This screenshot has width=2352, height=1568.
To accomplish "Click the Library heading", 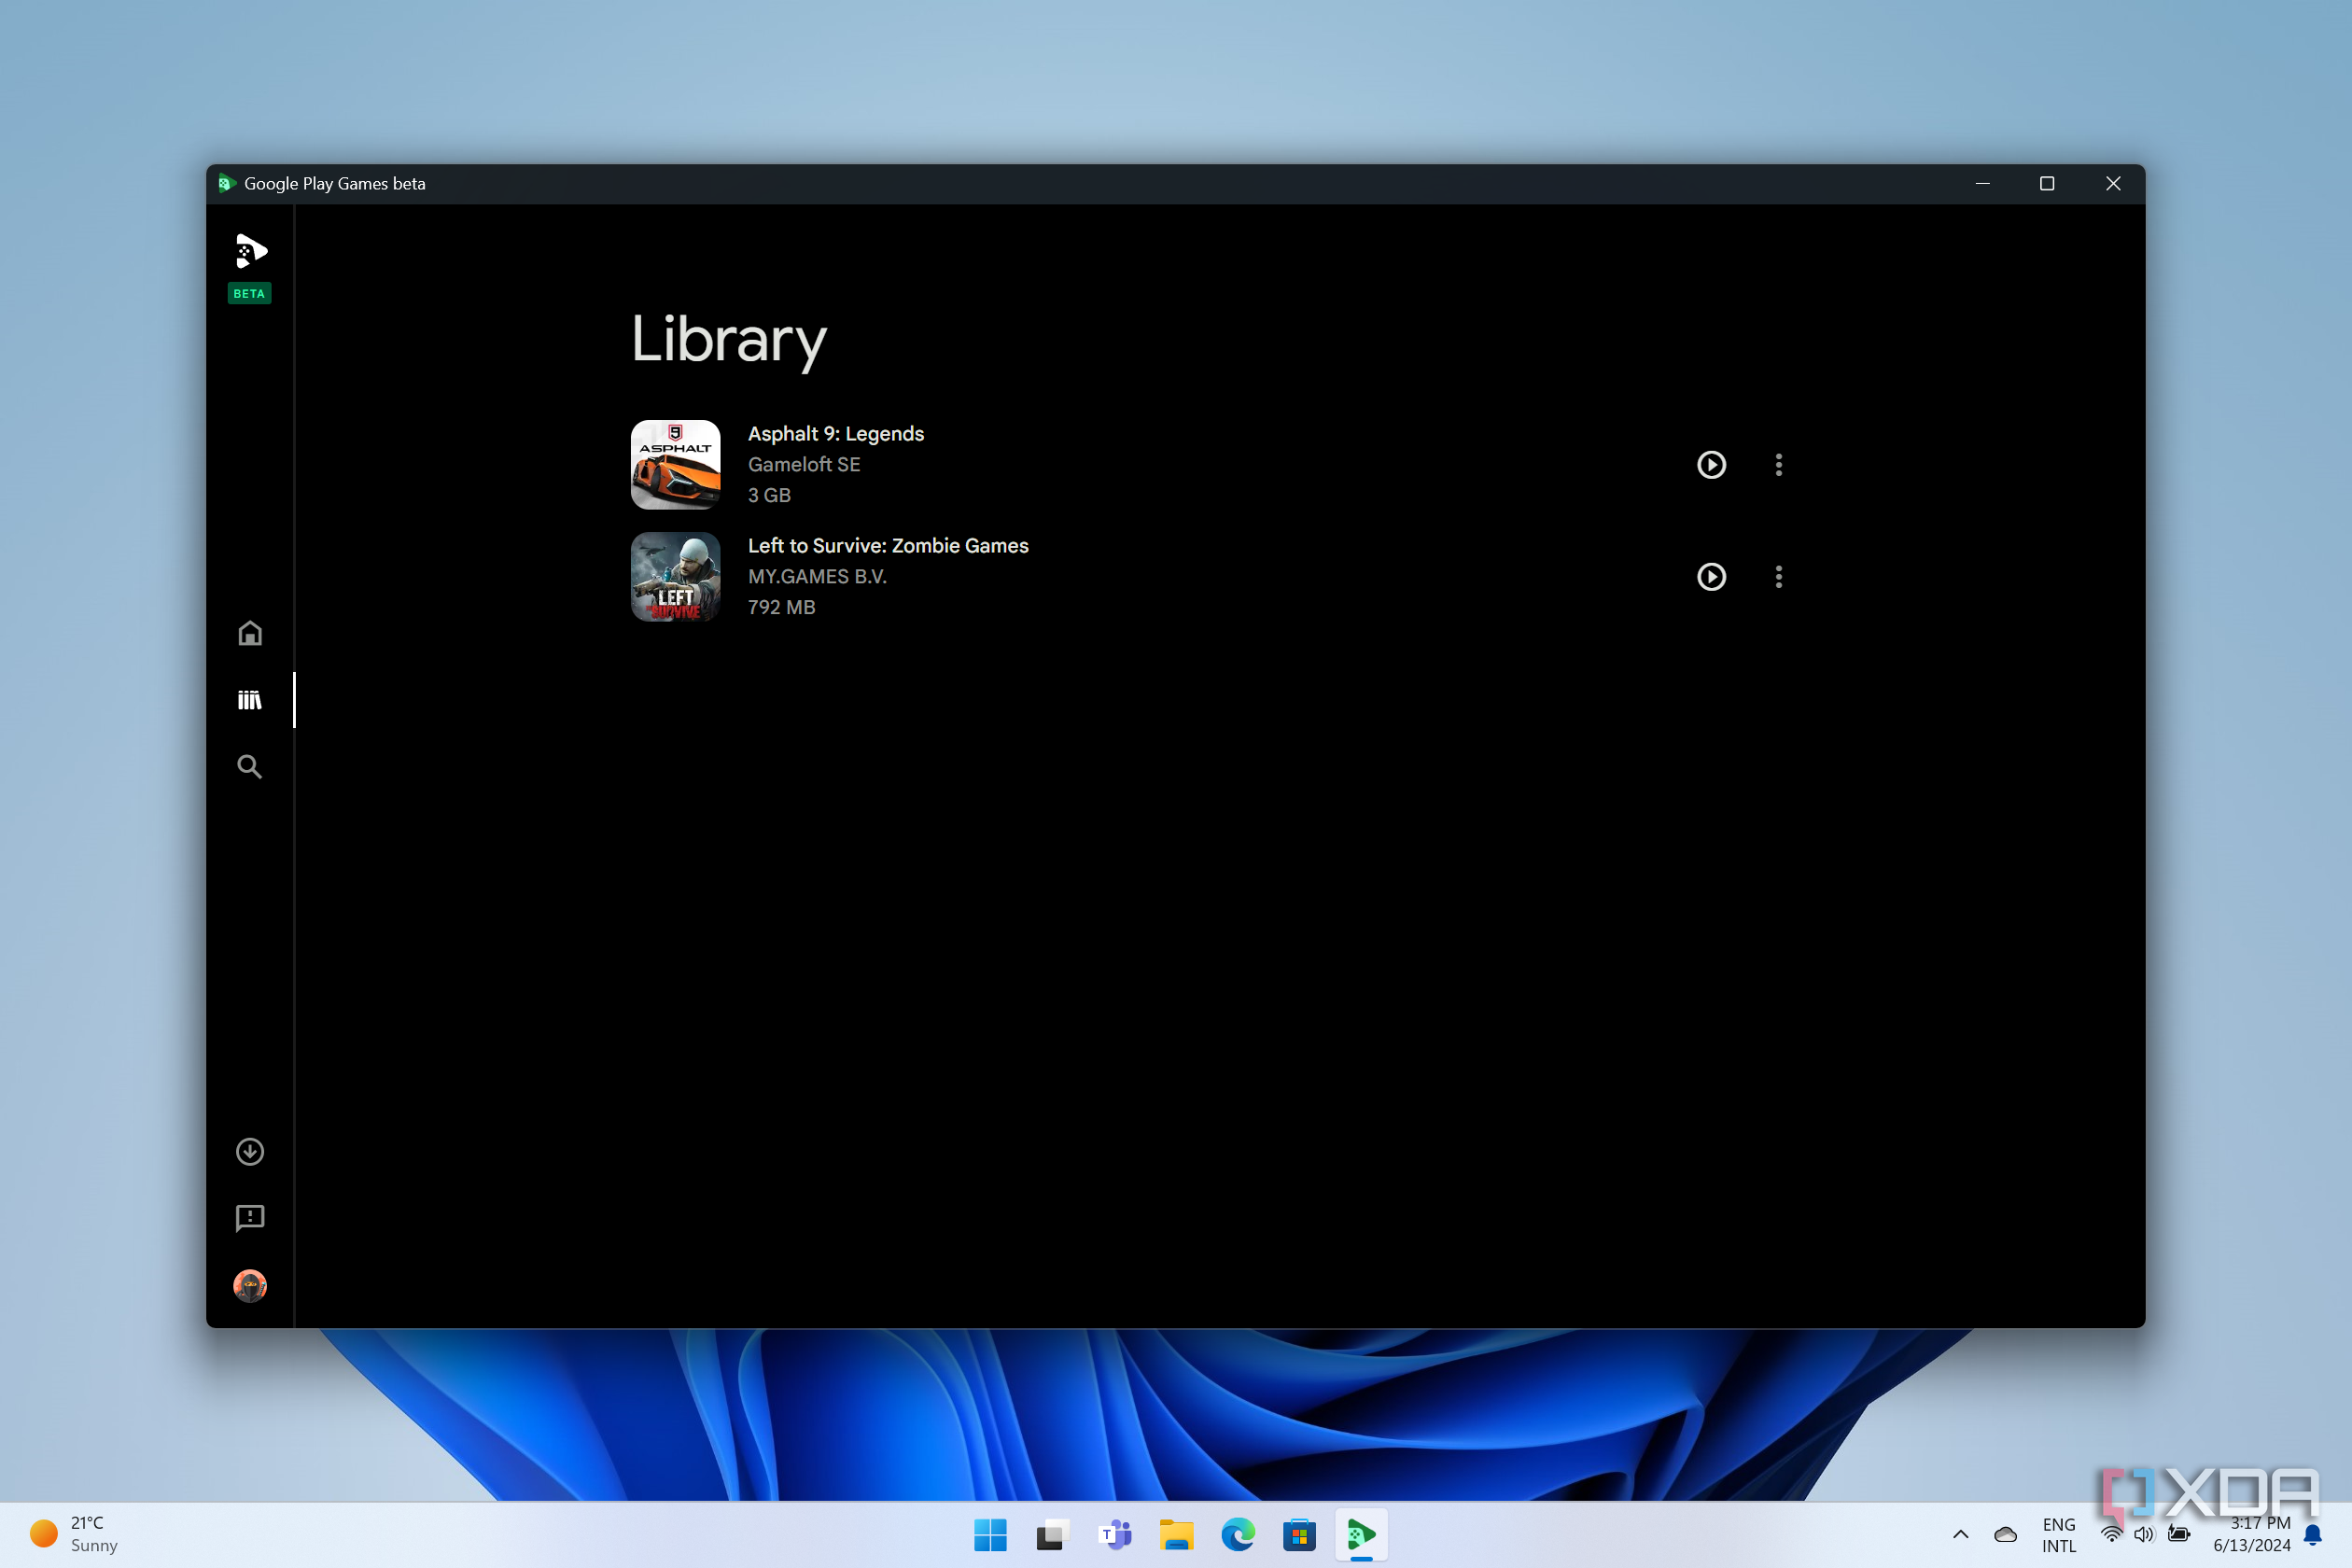I will tap(729, 340).
